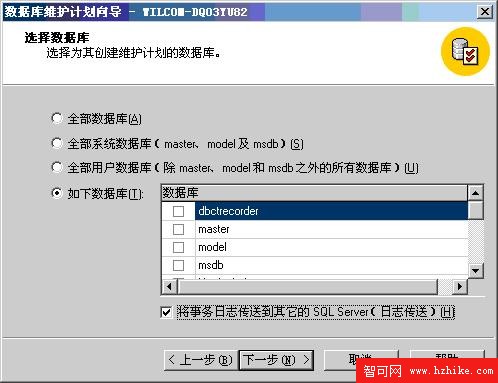This screenshot has width=498, height=383.
Task: Select the msdb row text
Action: pyautogui.click(x=211, y=265)
